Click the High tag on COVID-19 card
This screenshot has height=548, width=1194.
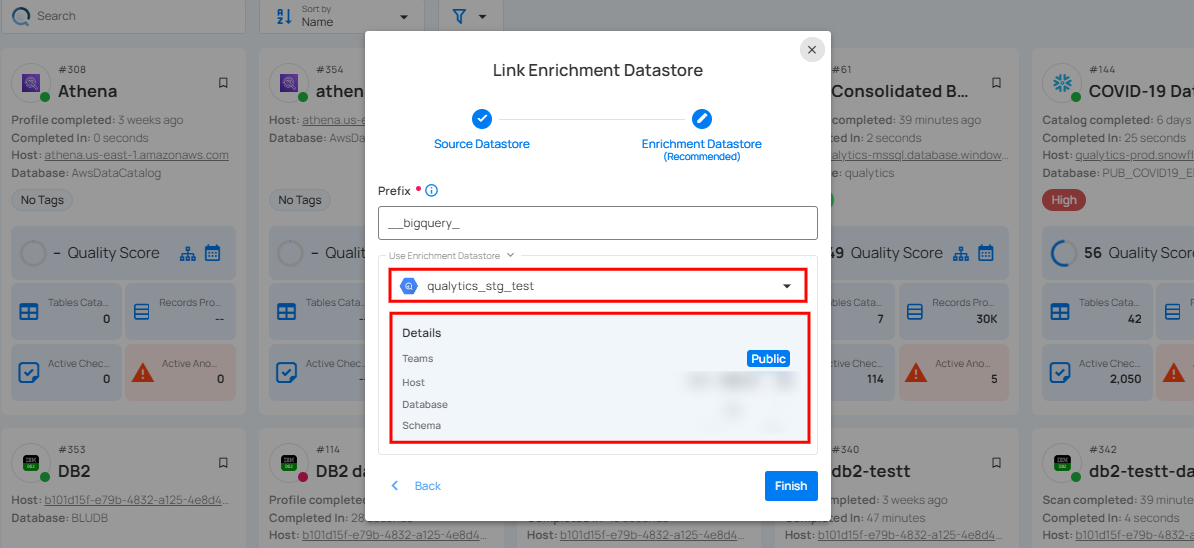coord(1064,200)
